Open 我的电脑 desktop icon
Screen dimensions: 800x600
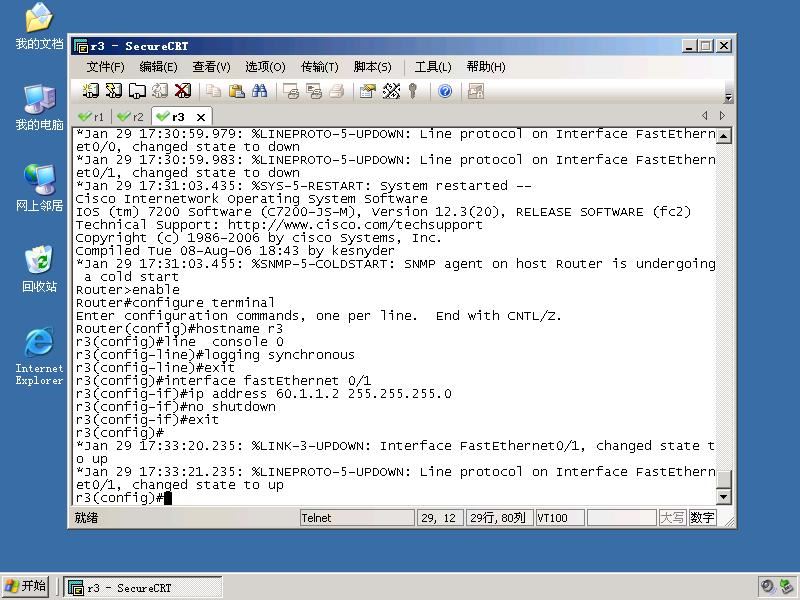click(x=39, y=108)
